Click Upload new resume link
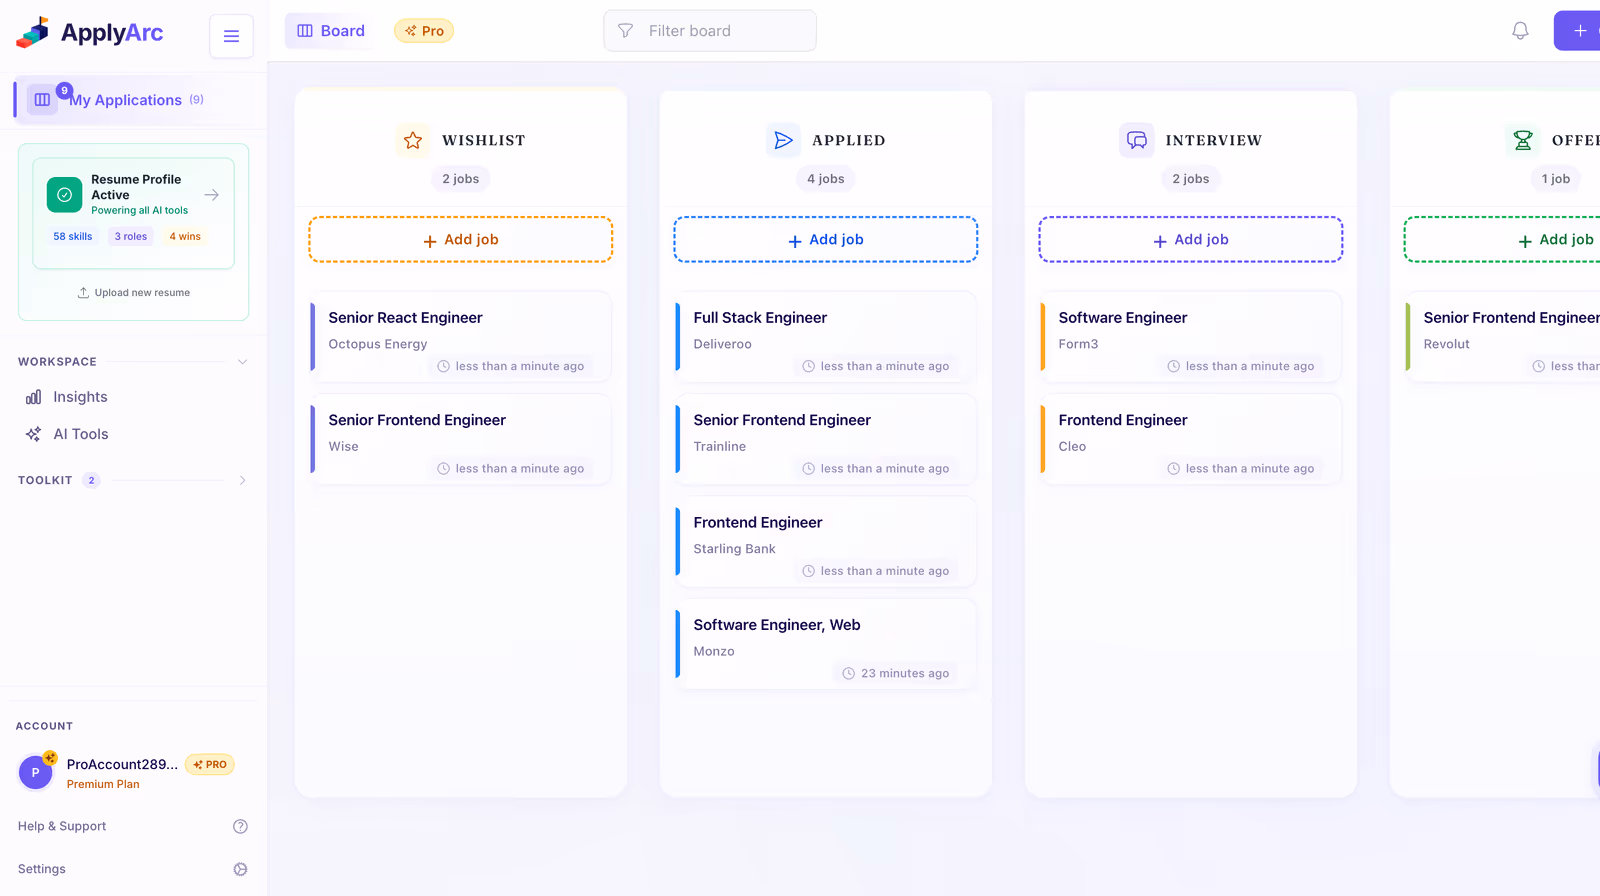This screenshot has width=1600, height=896. 134,293
